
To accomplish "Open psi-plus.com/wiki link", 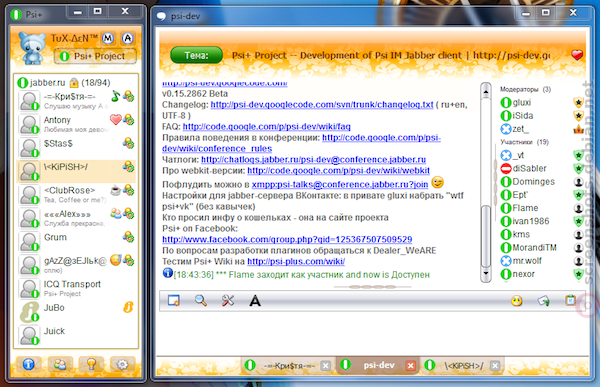I will point(296,261).
